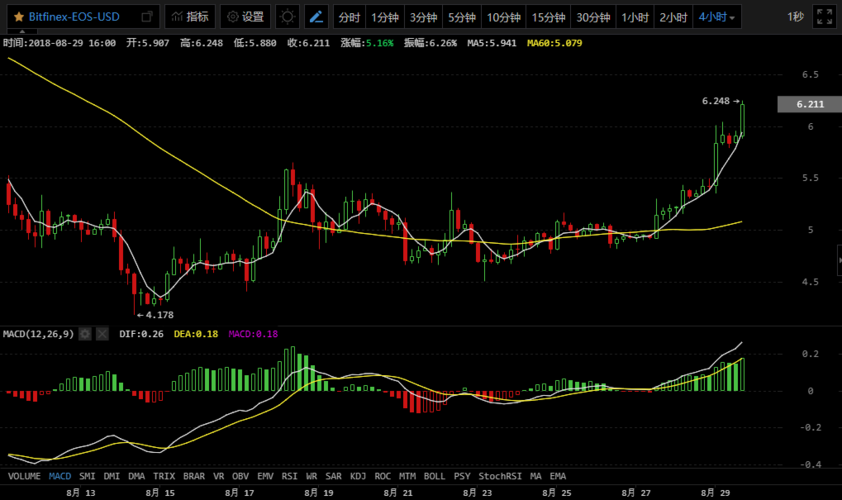Show the StochRSI indicator

(x=500, y=476)
